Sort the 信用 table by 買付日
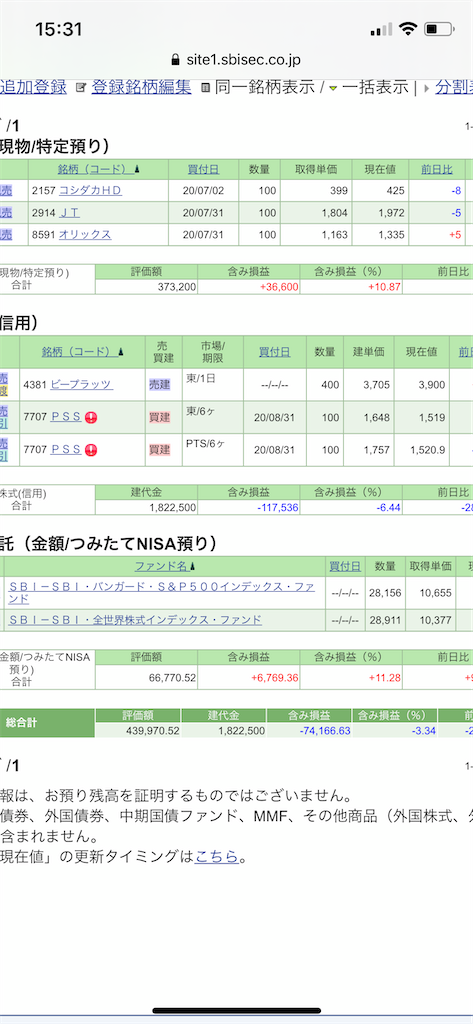The image size is (473, 1024). point(275,352)
